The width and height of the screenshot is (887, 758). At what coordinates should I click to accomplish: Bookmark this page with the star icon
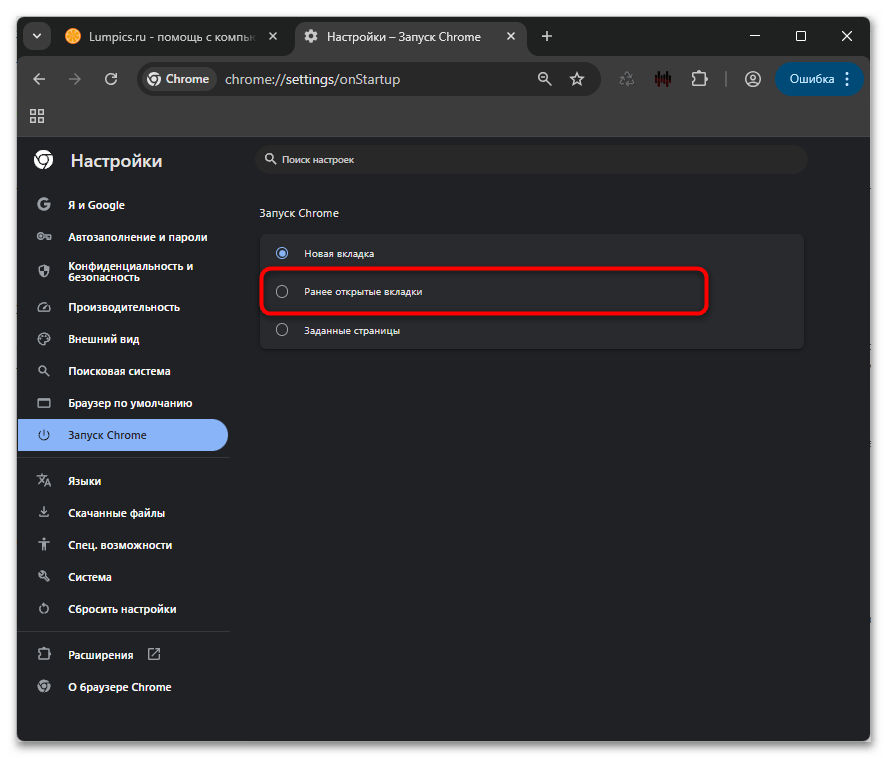[576, 79]
